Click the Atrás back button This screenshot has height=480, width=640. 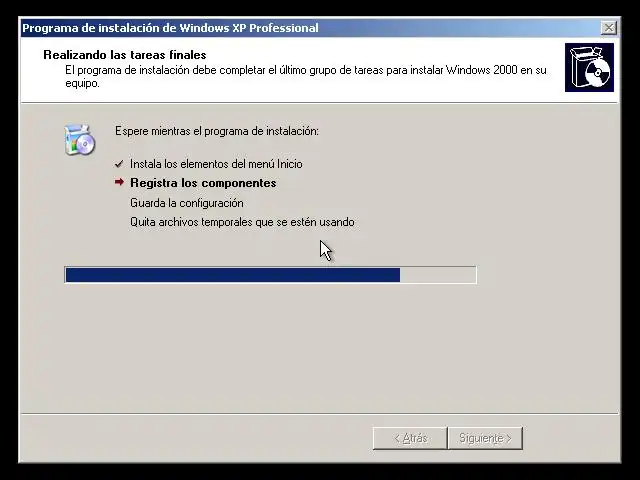(410, 438)
